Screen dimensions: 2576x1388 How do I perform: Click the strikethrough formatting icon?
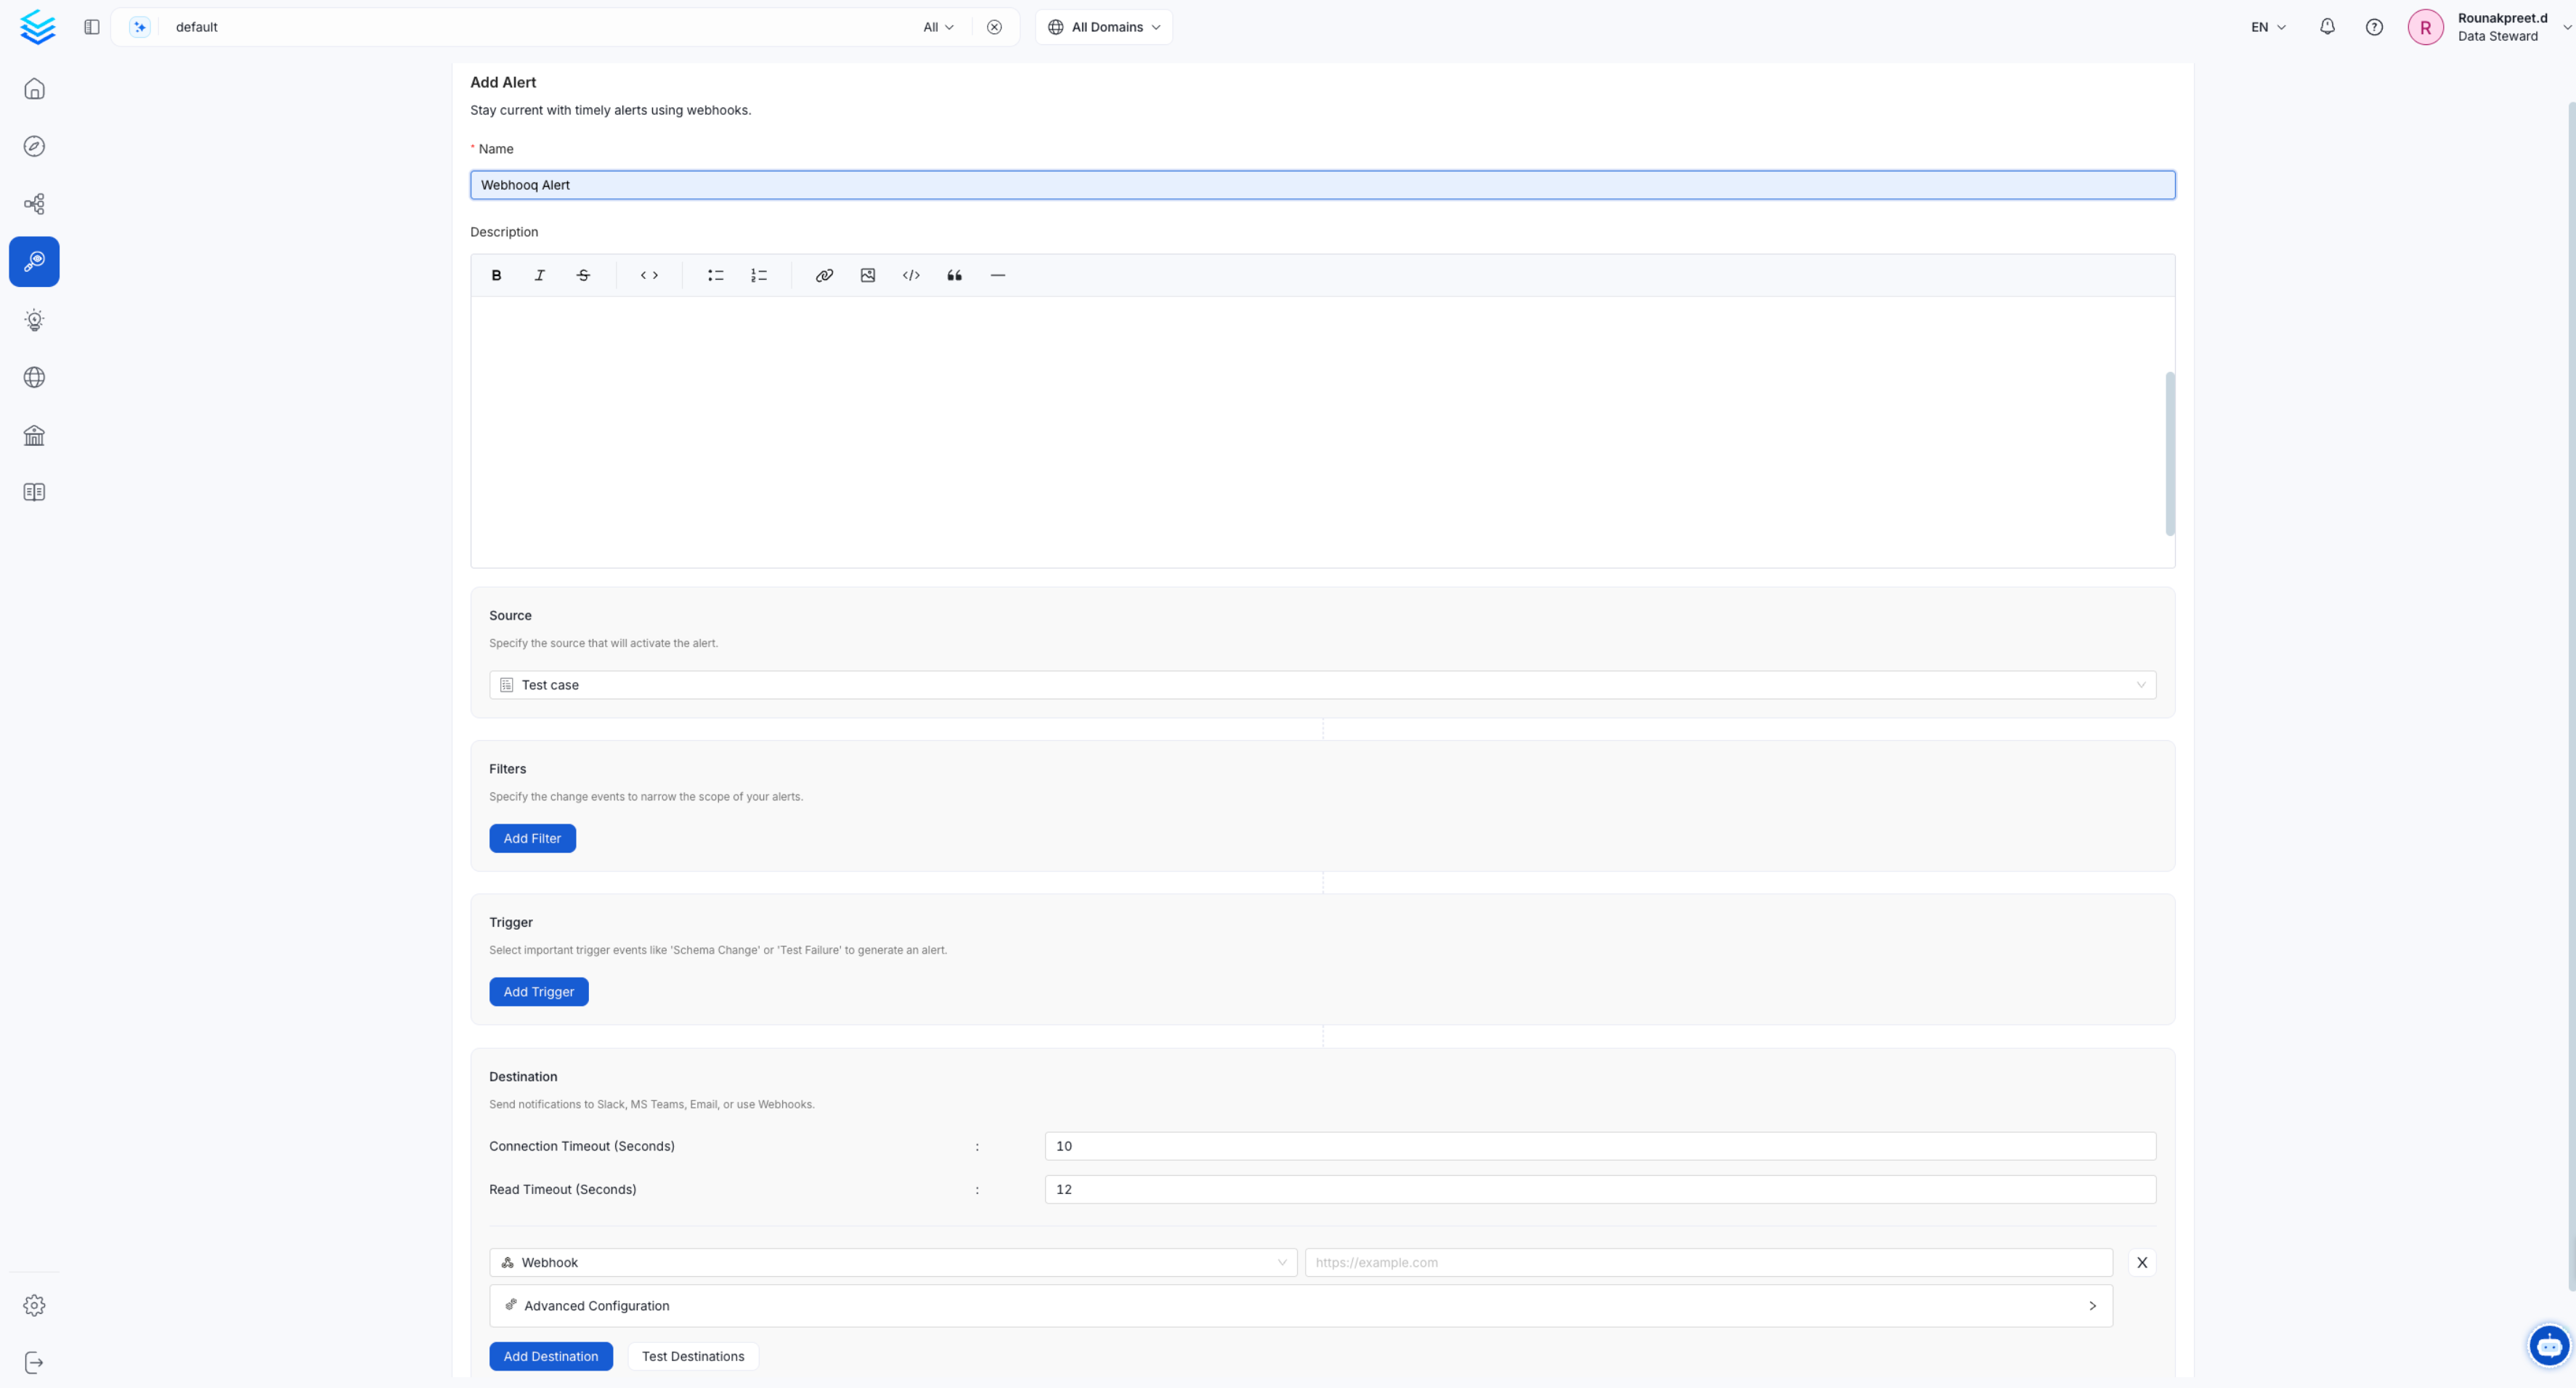click(583, 275)
